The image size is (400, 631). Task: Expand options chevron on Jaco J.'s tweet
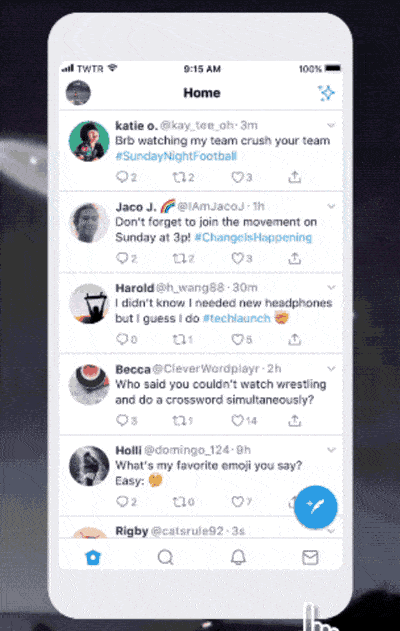tap(331, 206)
